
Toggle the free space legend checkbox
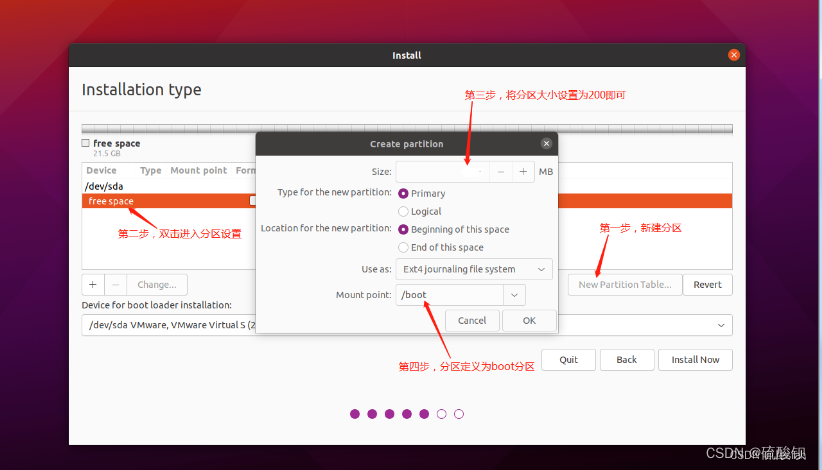click(85, 143)
